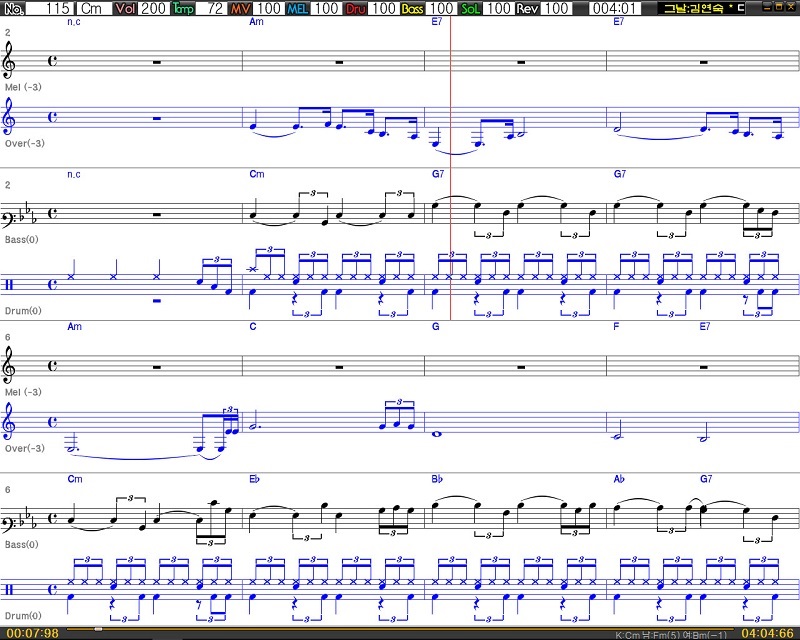Click the MV label

point(240,8)
